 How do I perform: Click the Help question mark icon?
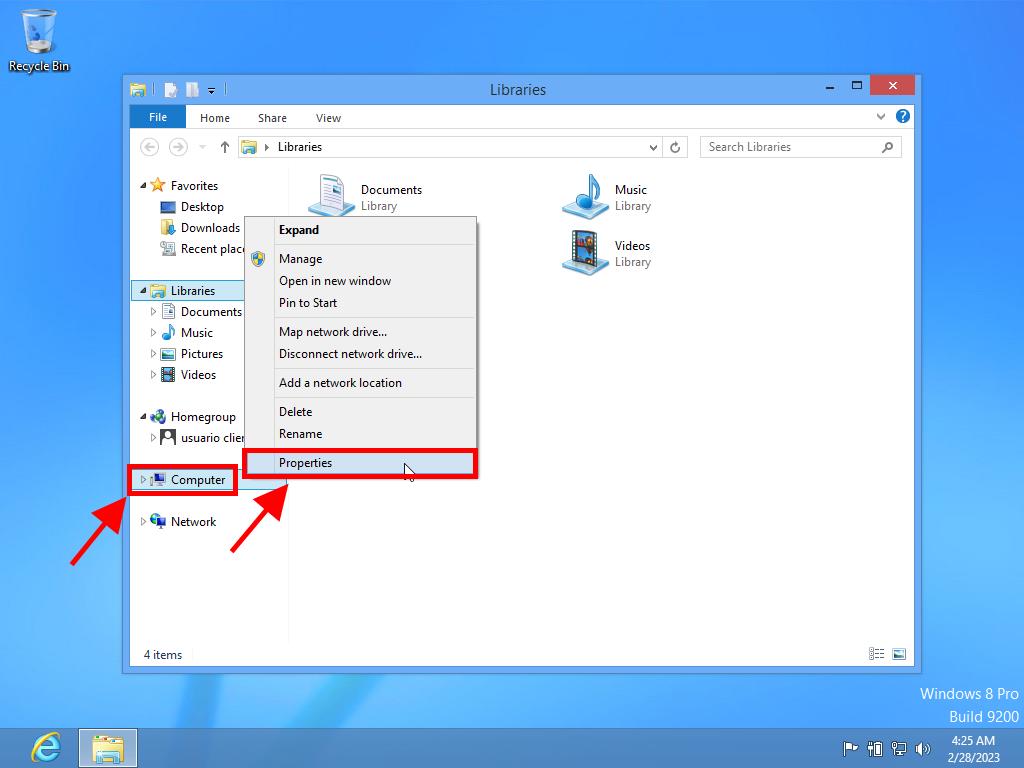pos(903,117)
